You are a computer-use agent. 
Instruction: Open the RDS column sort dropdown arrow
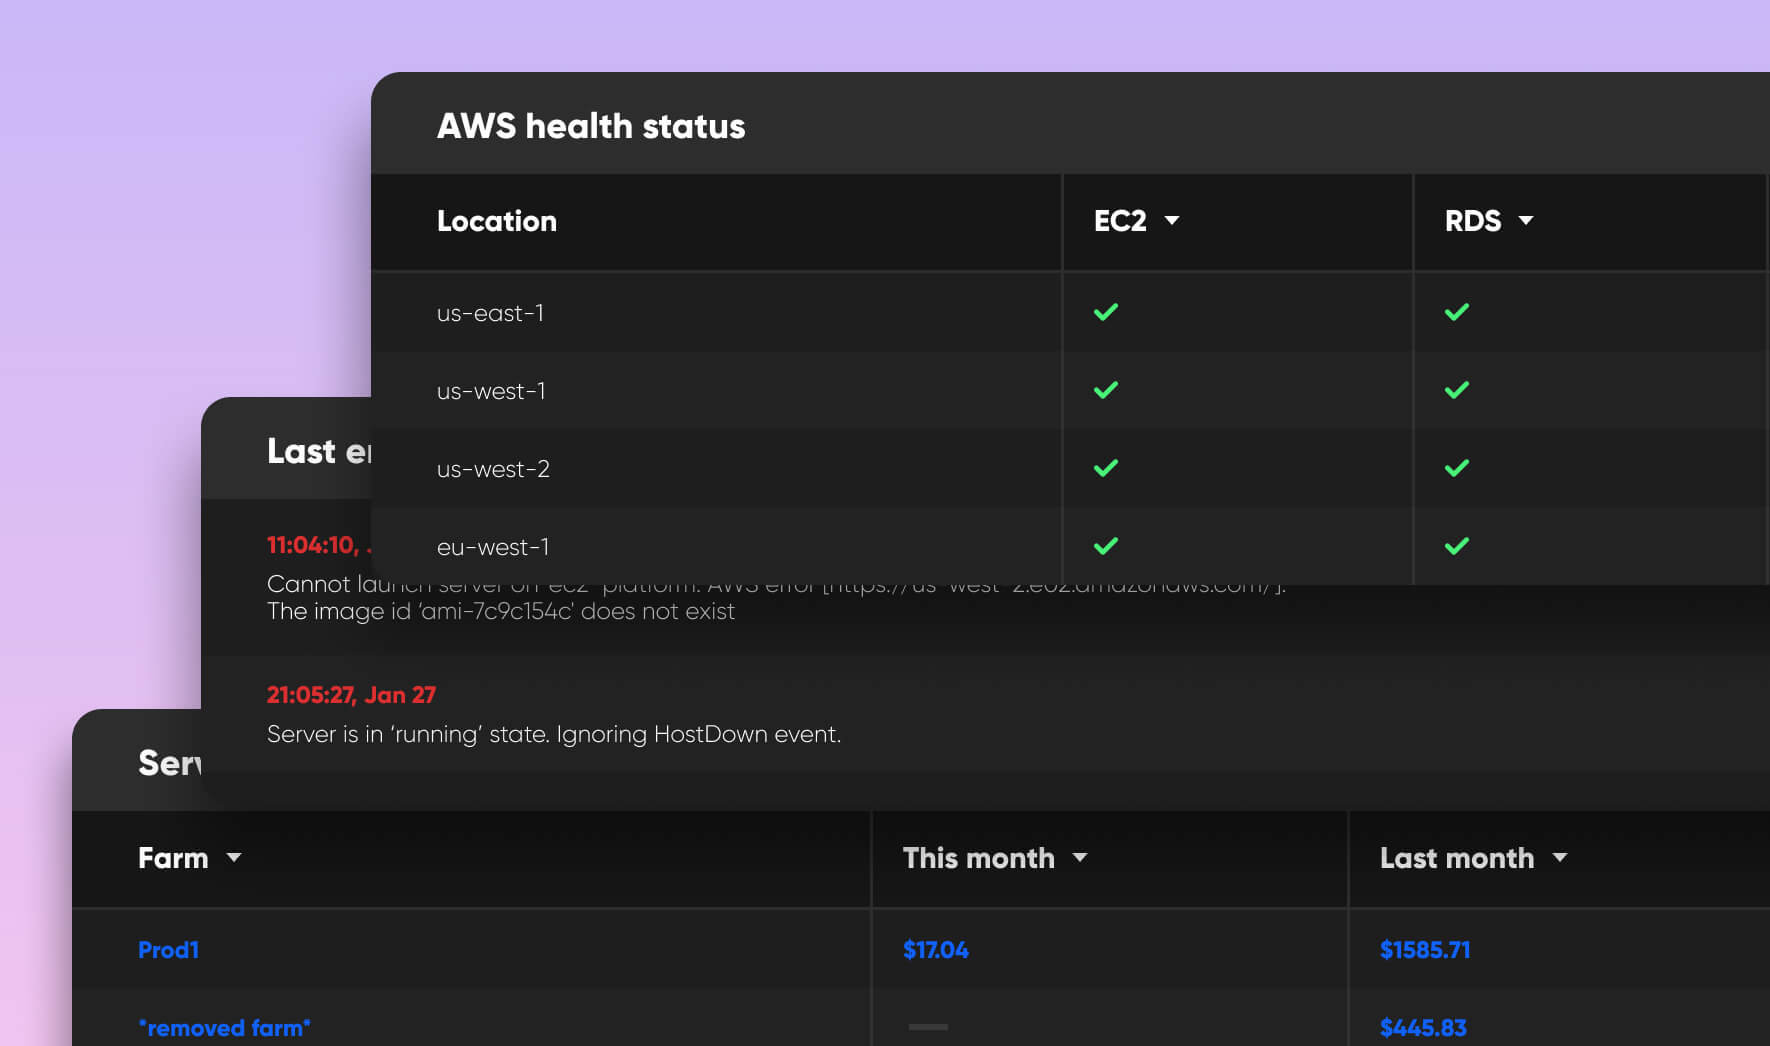click(x=1526, y=221)
